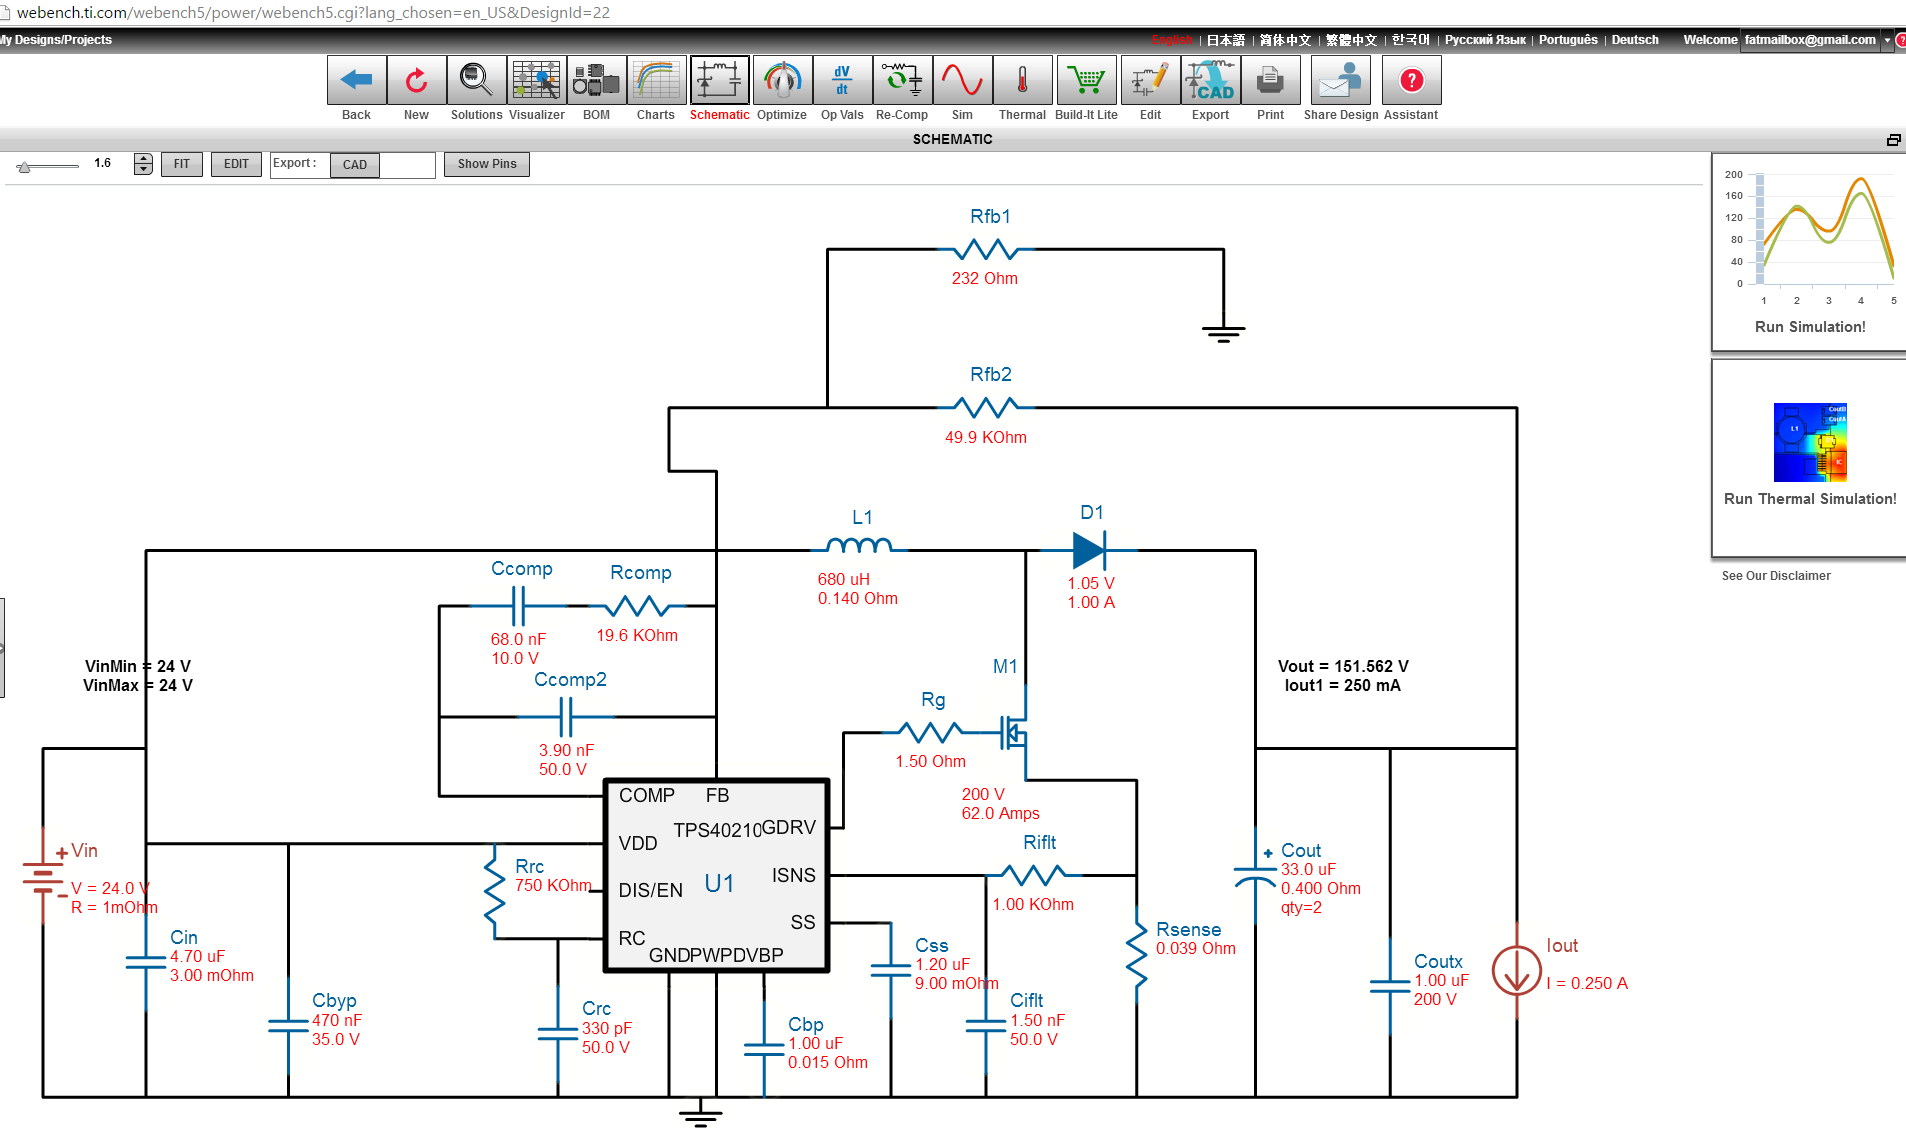
Task: Open the Assistant help icon
Action: [x=1411, y=80]
